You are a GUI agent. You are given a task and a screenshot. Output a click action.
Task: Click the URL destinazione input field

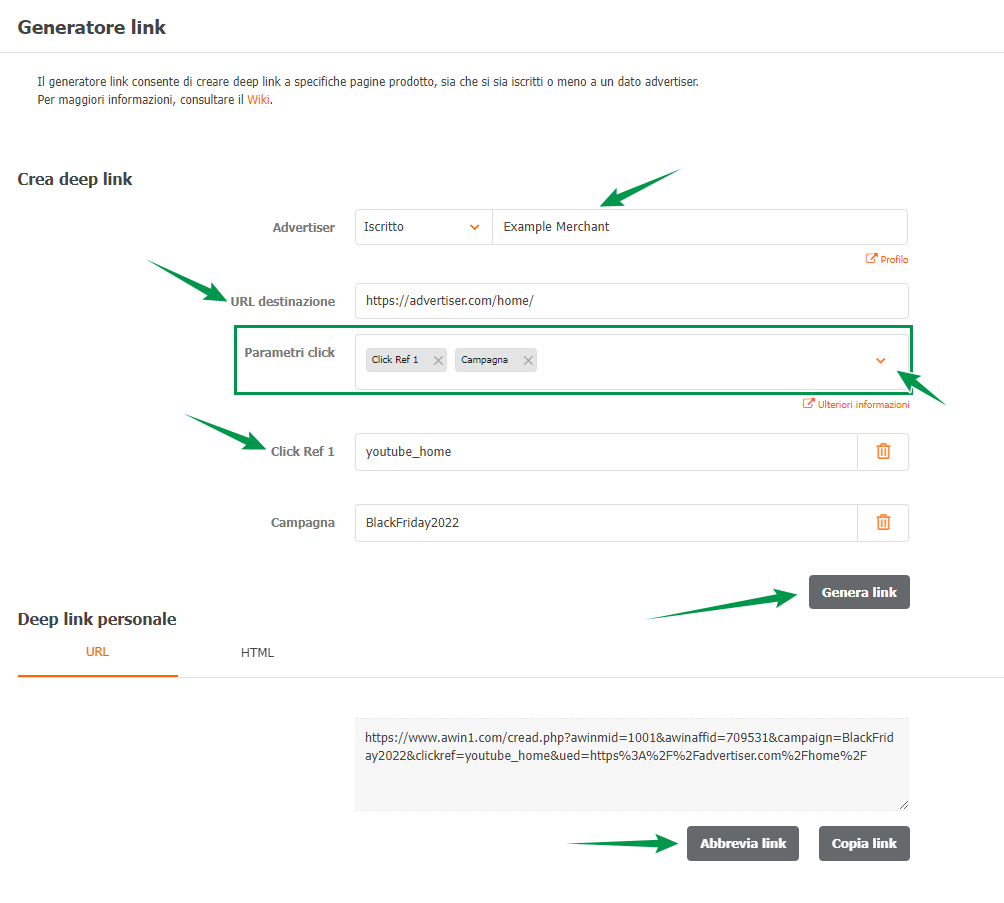[x=631, y=300]
